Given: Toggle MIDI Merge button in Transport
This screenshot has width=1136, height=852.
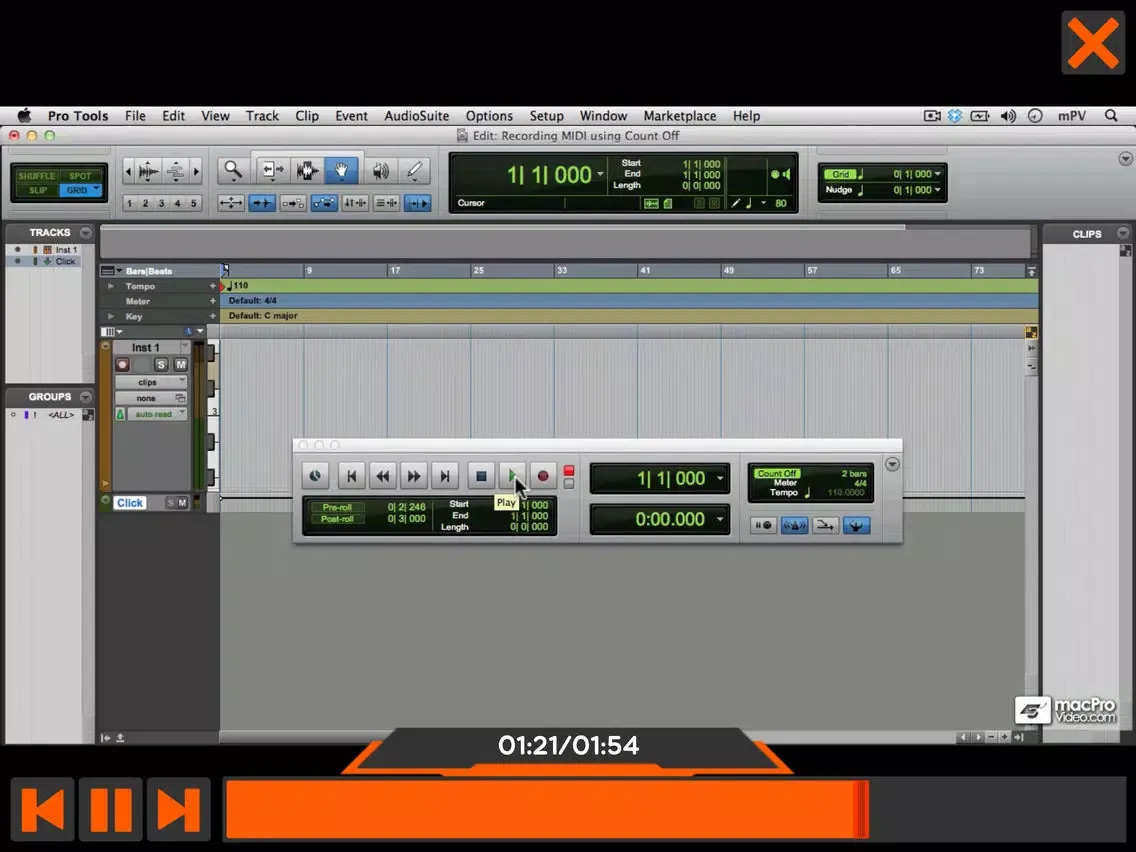Looking at the screenshot, I should (x=825, y=525).
